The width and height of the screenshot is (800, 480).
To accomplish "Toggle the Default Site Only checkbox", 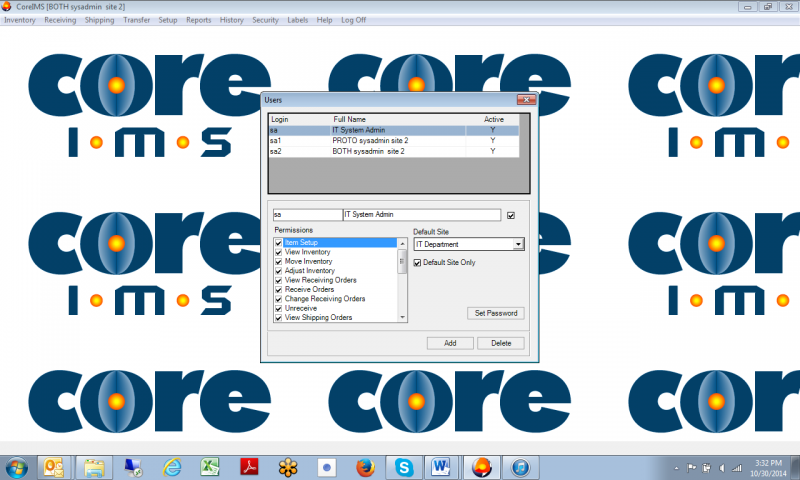I will 417,262.
